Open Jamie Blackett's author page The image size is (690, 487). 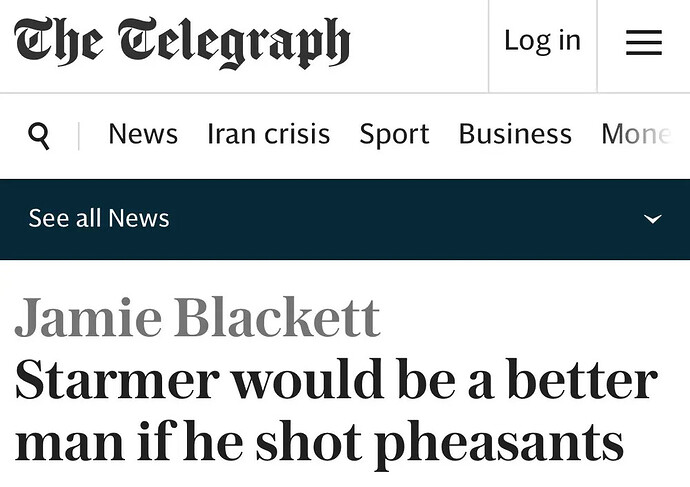click(197, 318)
